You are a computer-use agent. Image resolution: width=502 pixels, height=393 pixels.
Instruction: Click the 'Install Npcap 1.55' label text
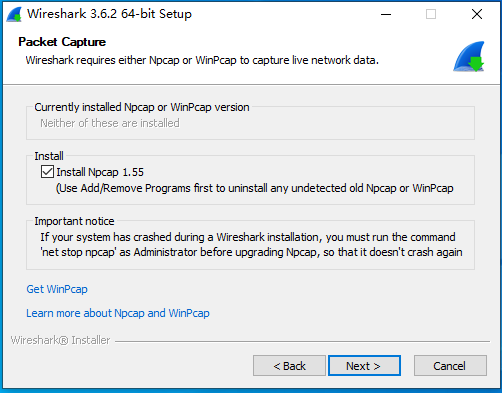[x=100, y=172]
